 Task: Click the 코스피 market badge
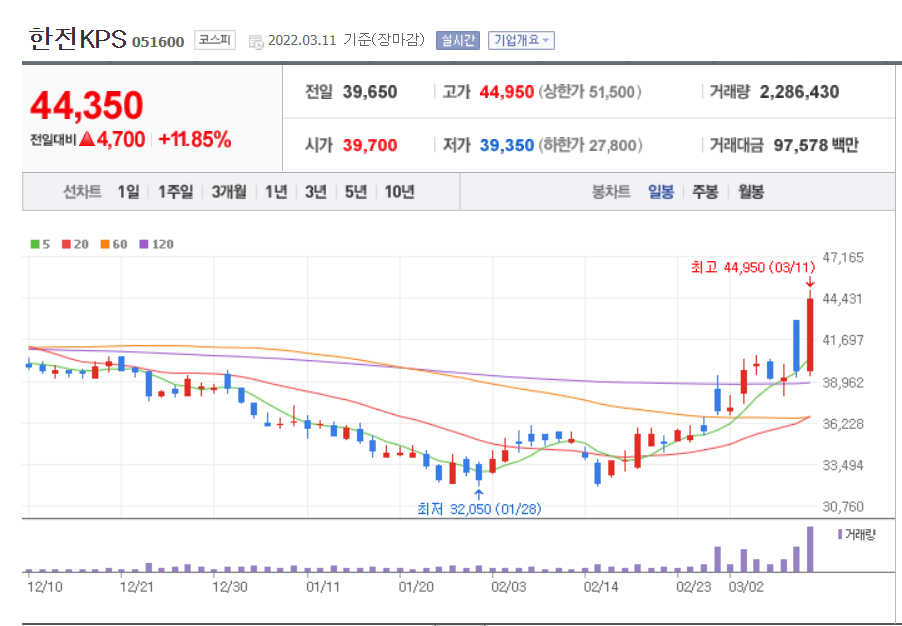[x=215, y=40]
